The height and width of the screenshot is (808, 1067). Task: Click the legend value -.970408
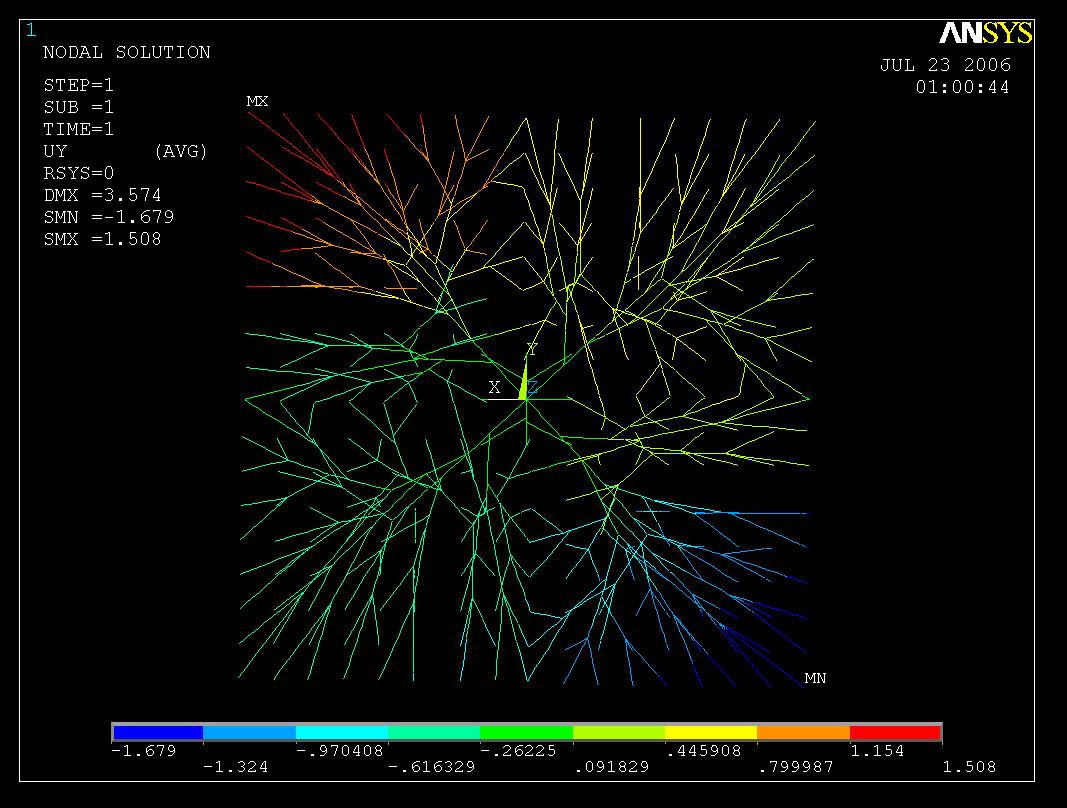point(340,751)
